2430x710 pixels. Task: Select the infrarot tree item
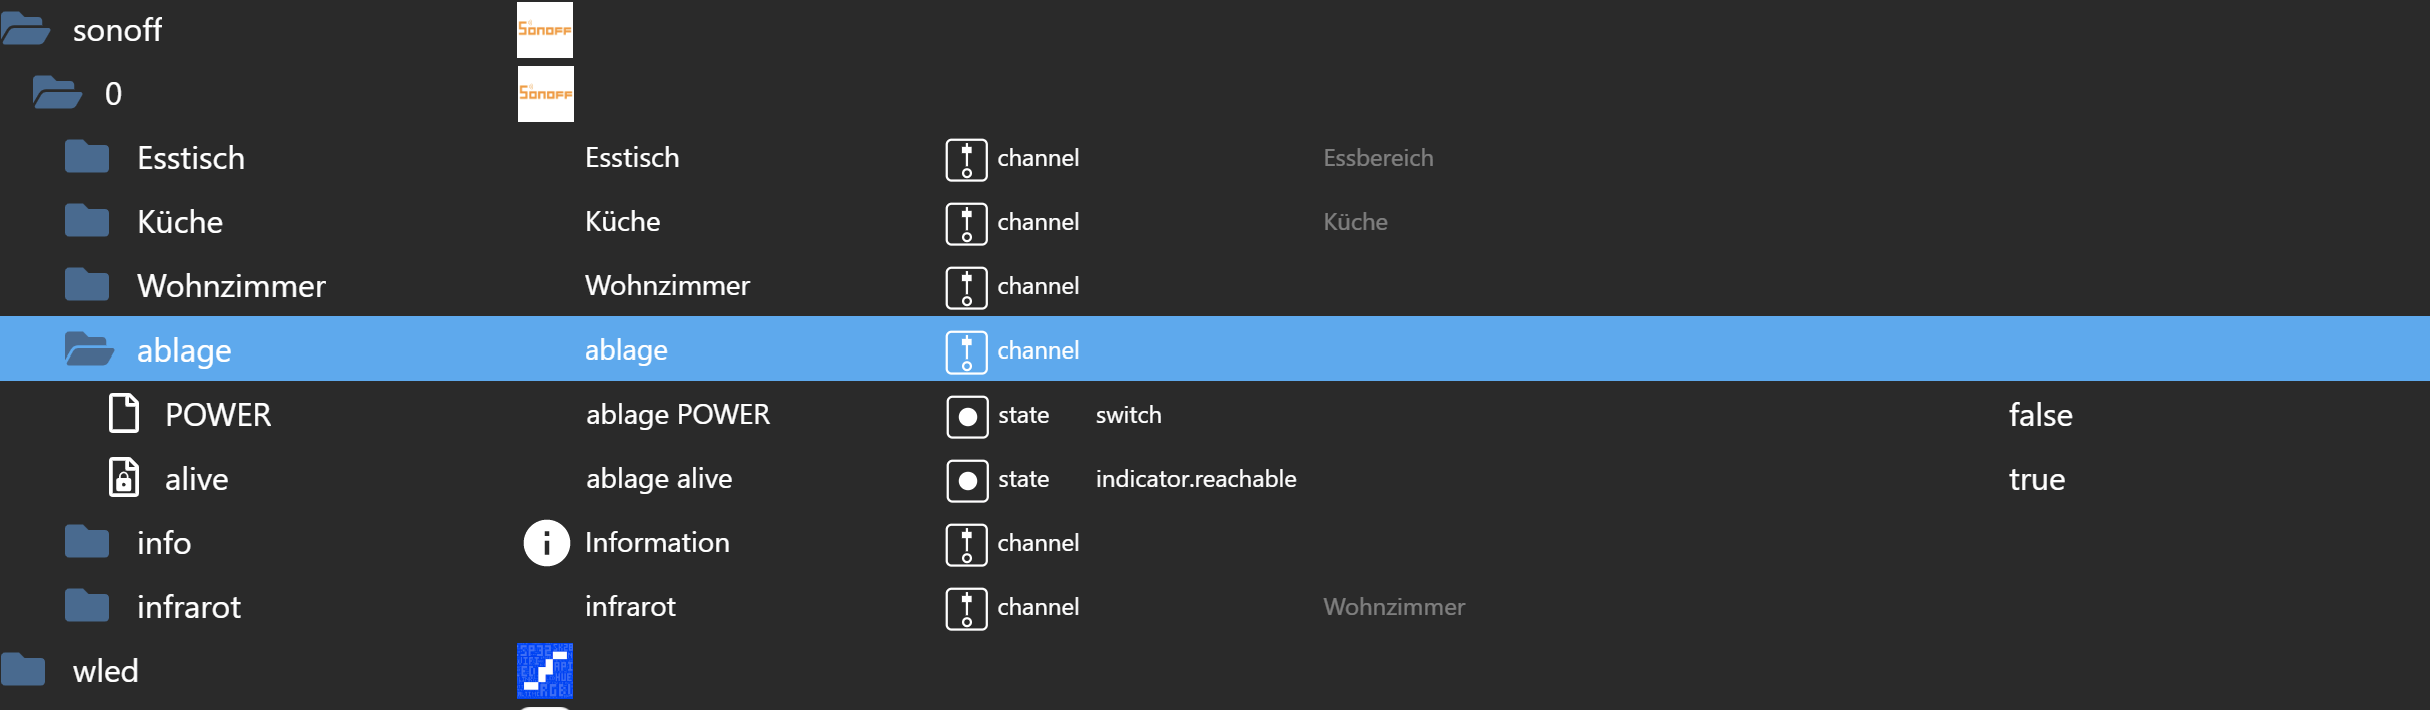point(188,607)
